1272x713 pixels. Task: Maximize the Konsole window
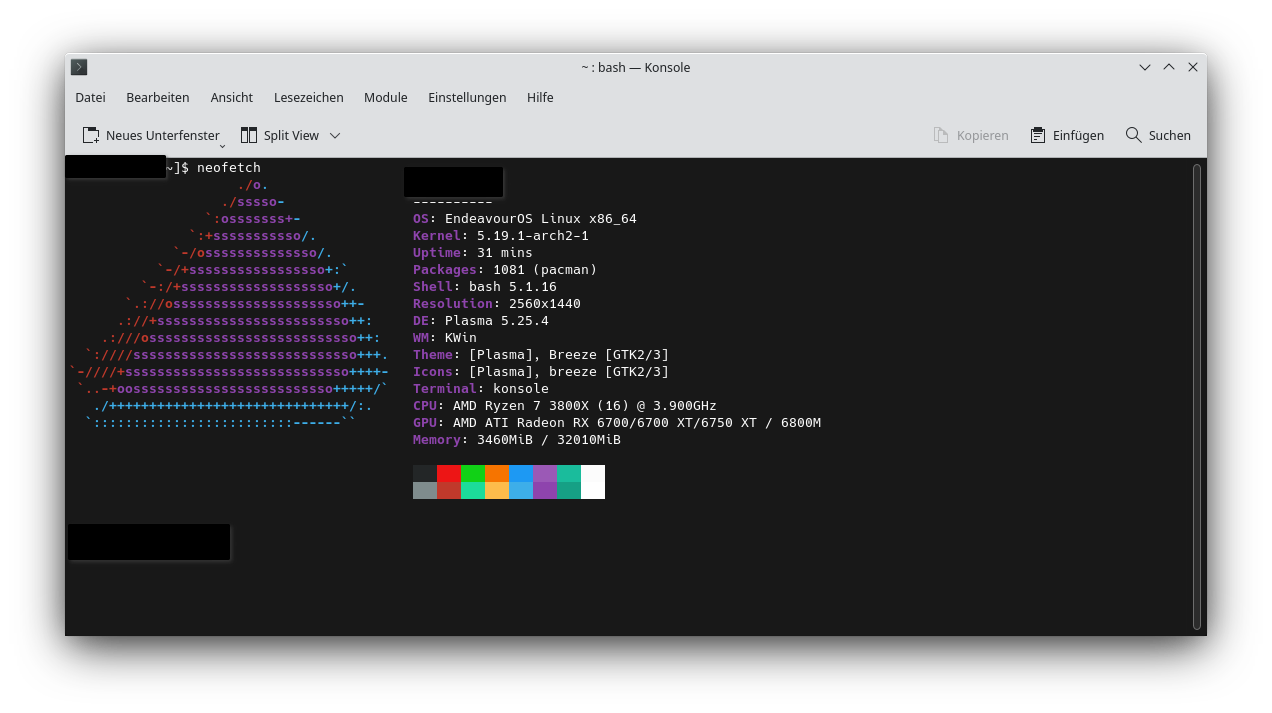click(x=1169, y=67)
